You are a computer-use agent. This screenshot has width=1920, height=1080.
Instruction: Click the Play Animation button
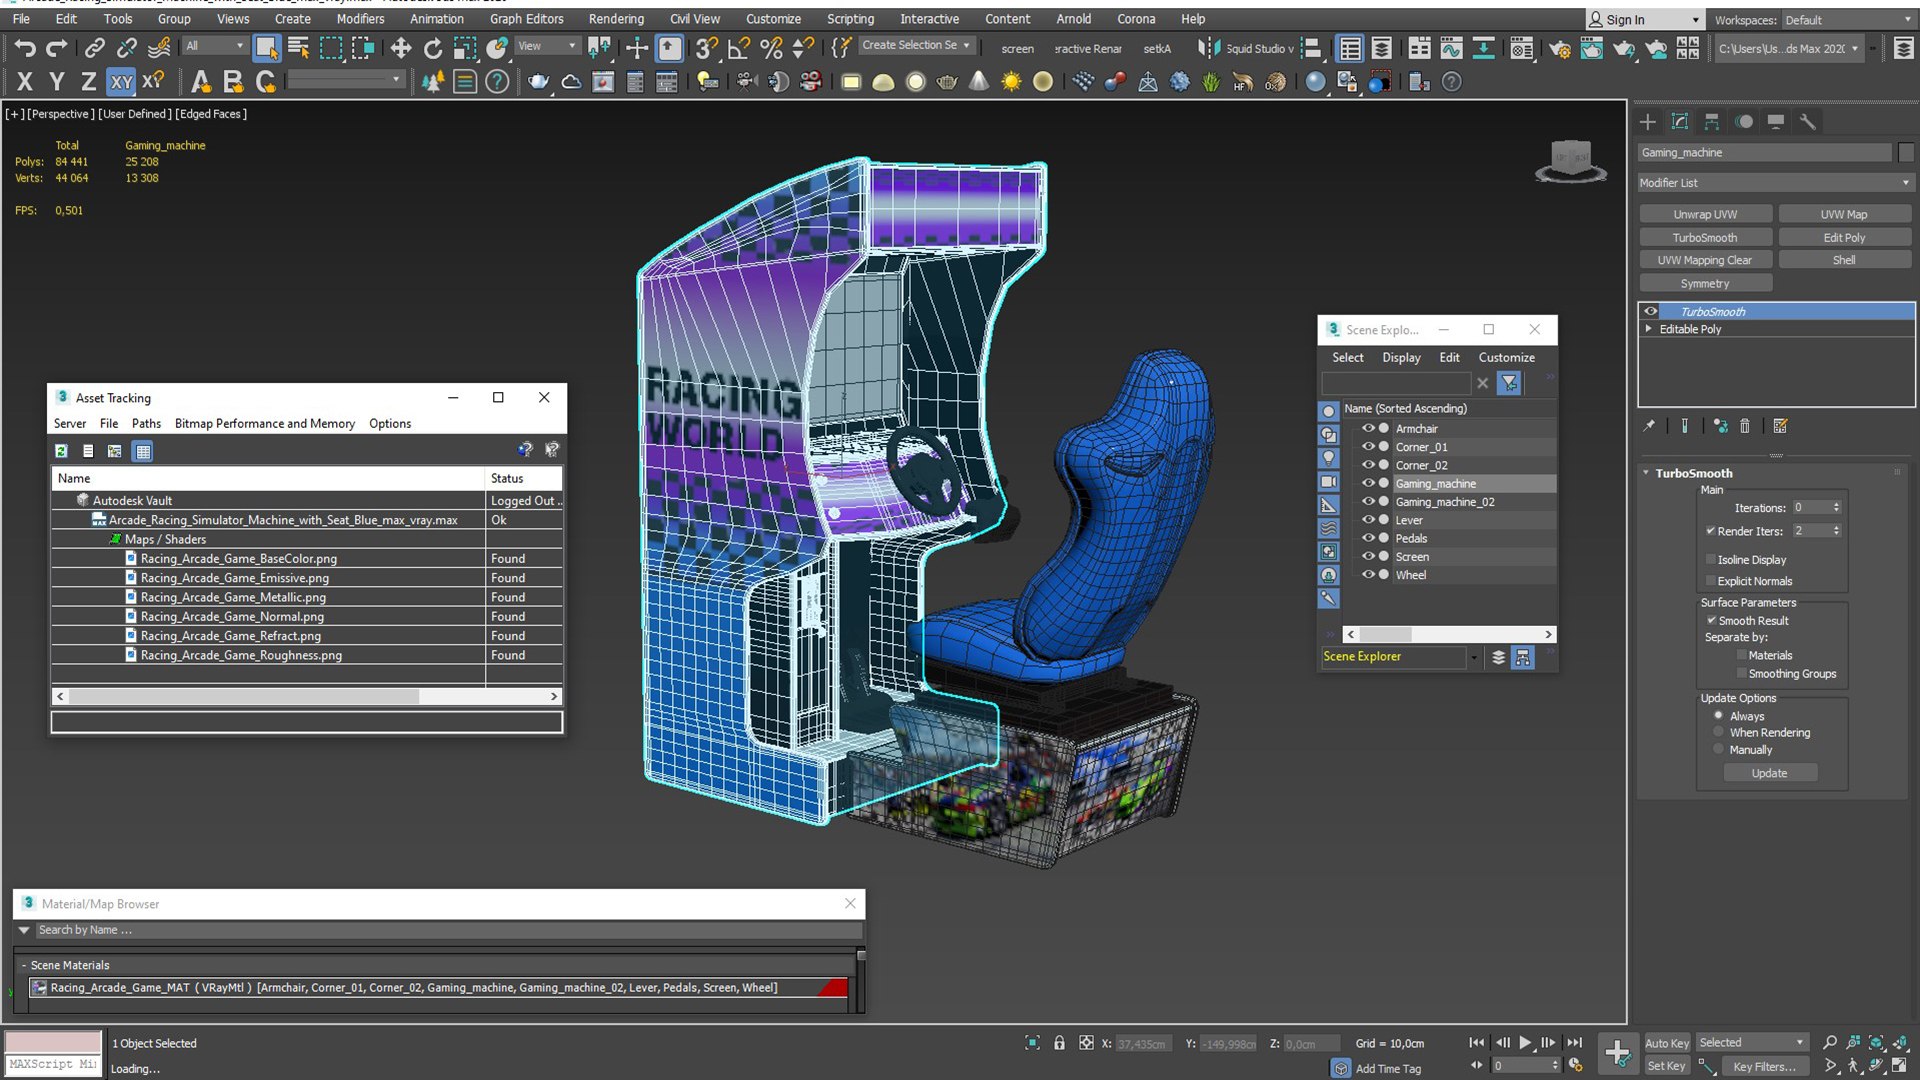[1525, 1042]
